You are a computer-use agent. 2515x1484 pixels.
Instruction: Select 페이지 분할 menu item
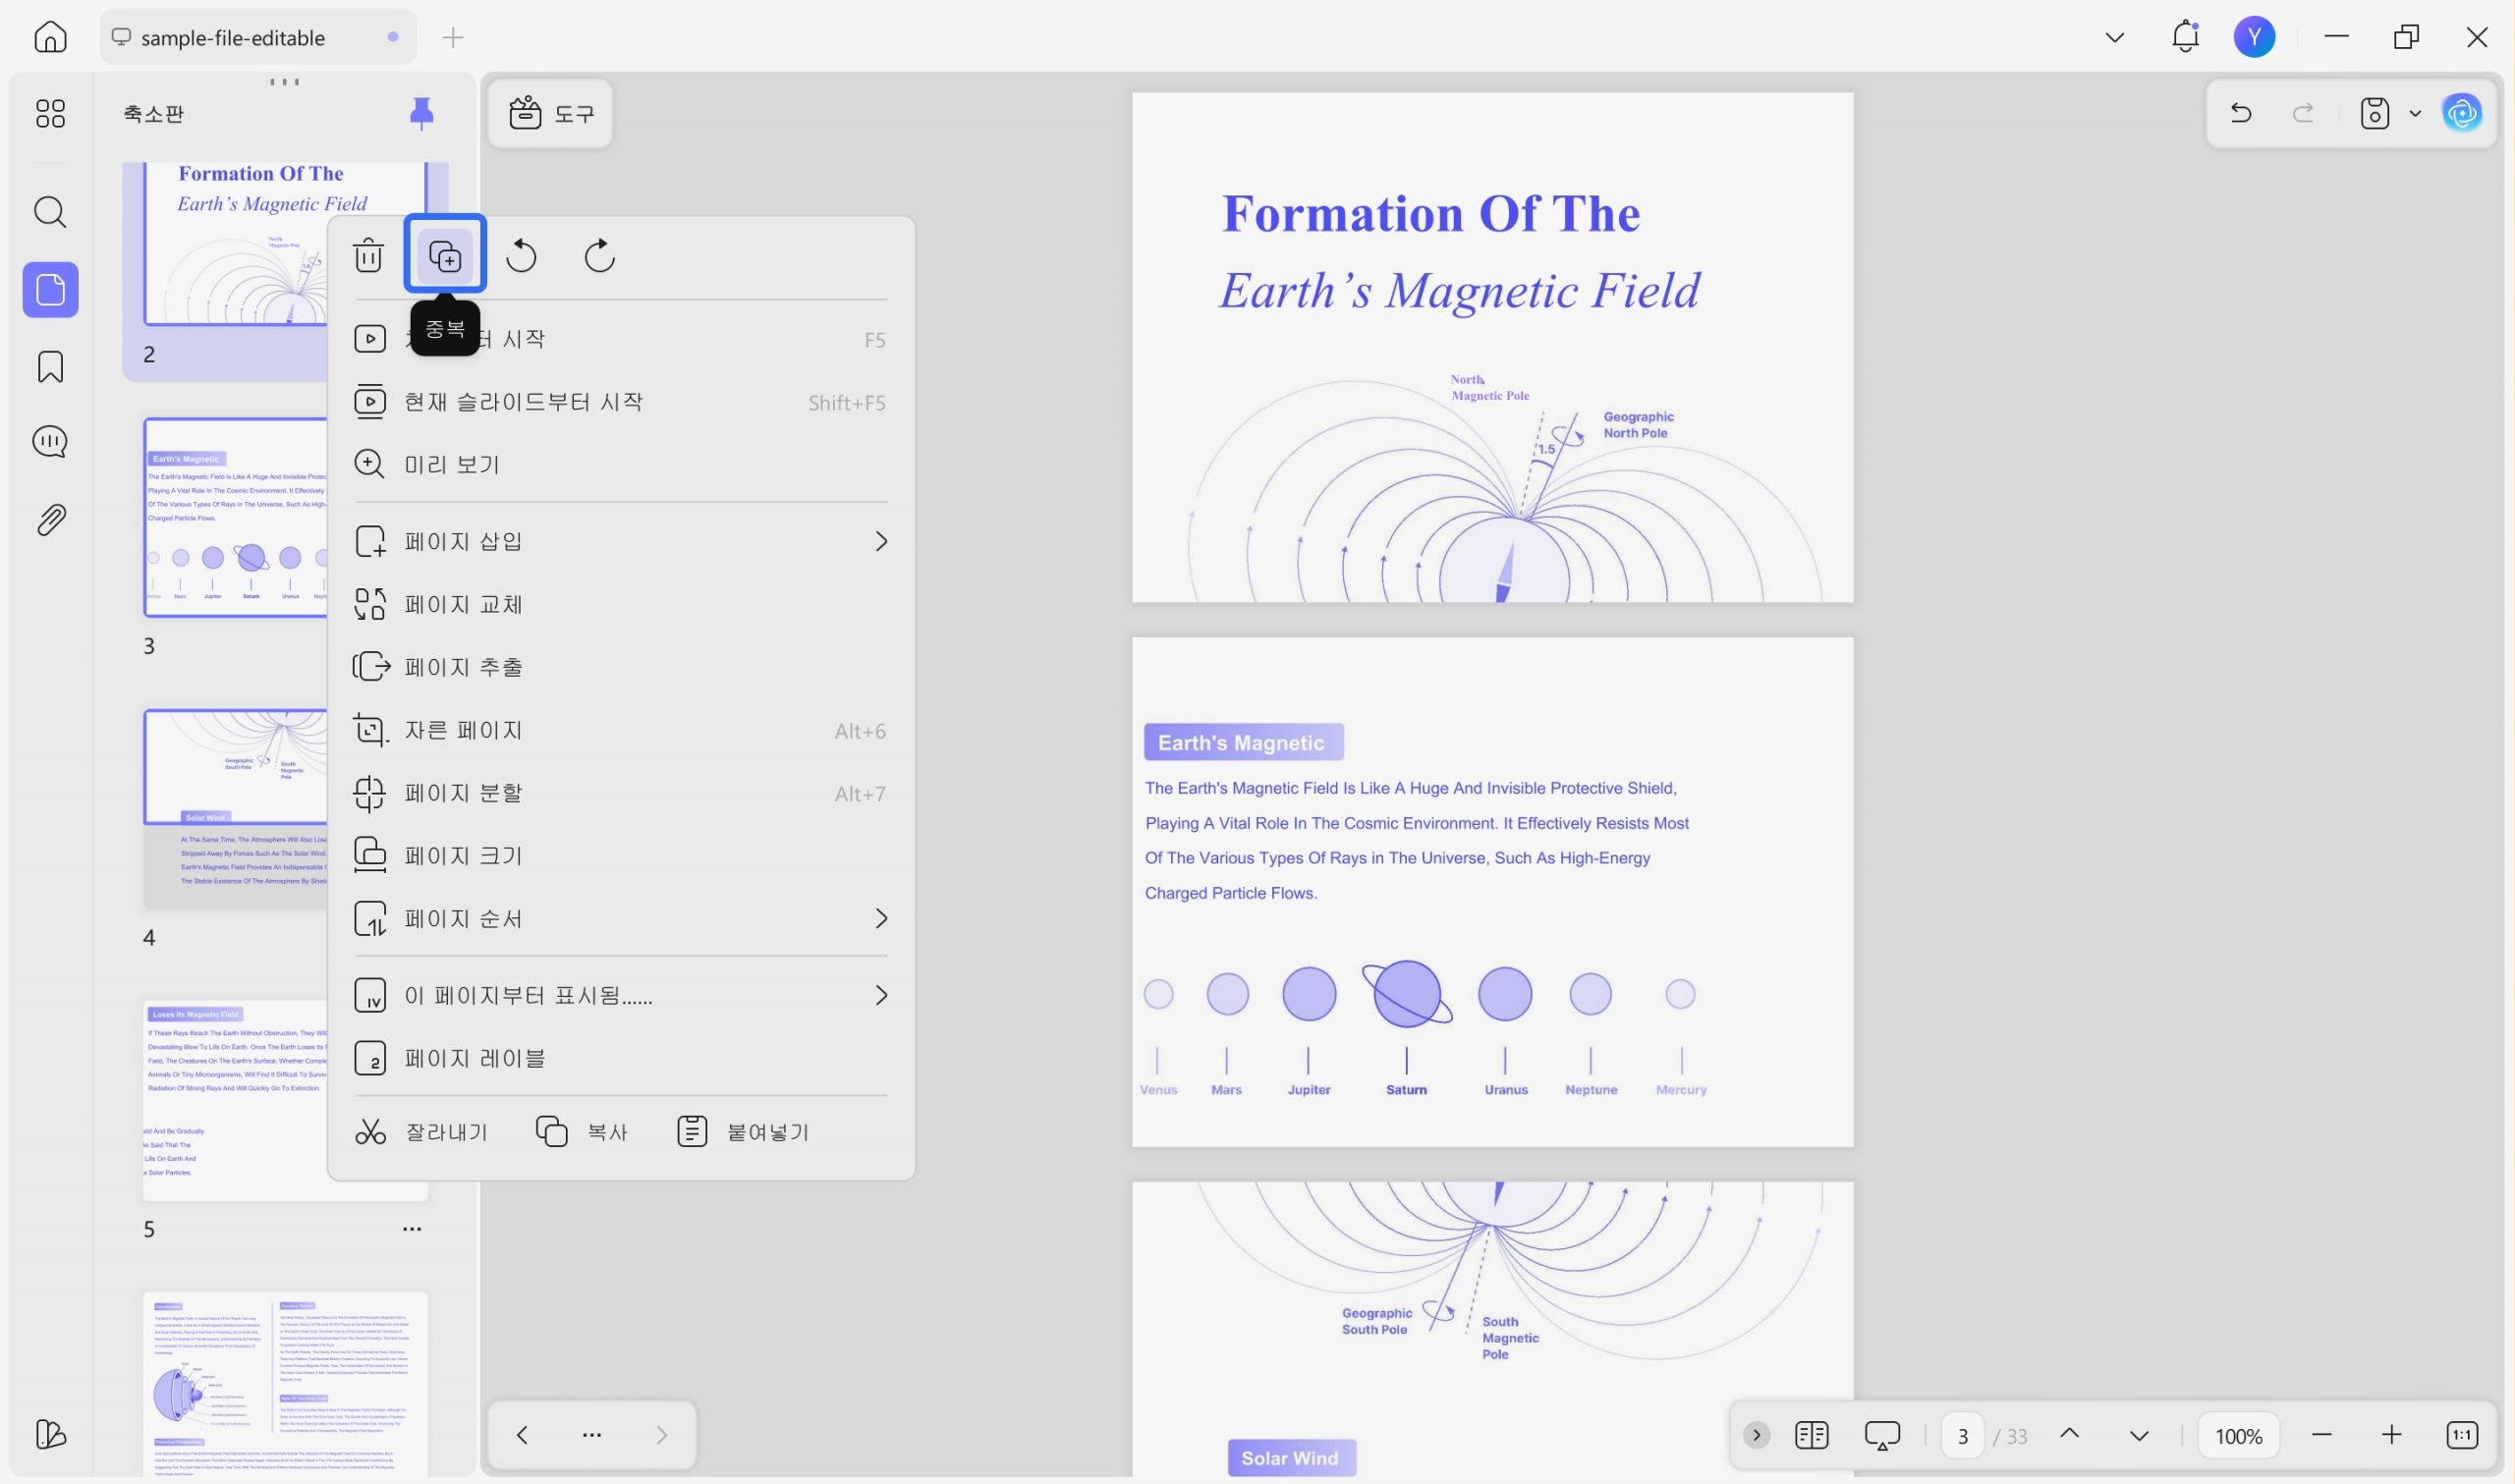point(621,793)
